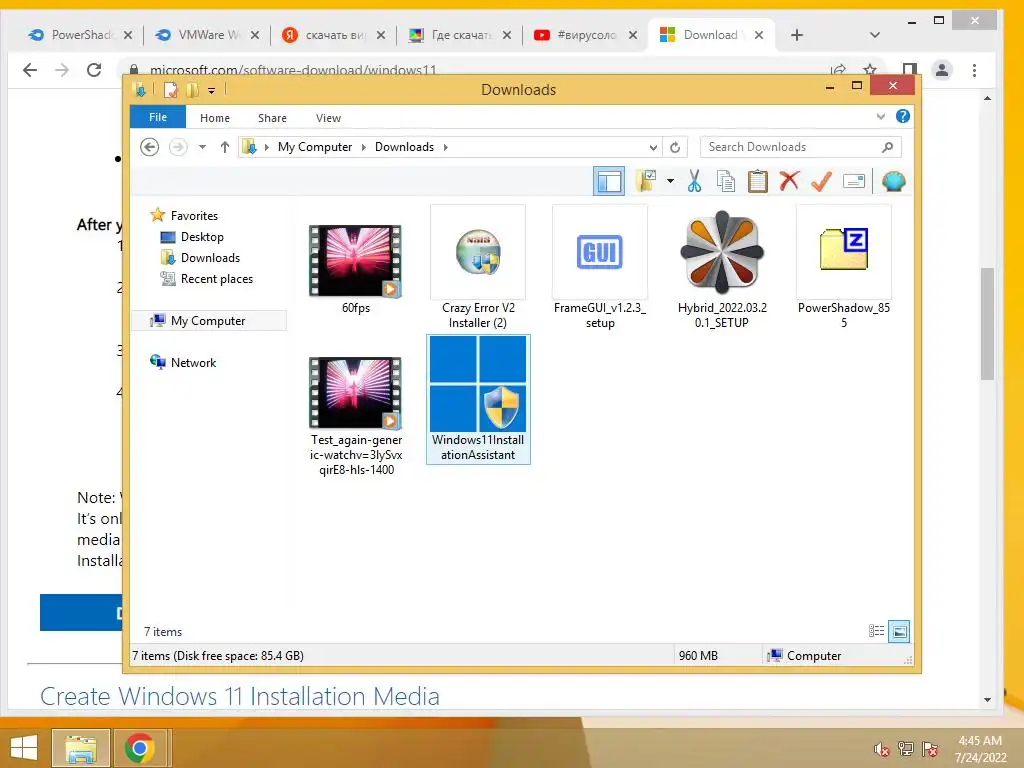The height and width of the screenshot is (768, 1024).
Task: Click Downloads in the address breadcrumb
Action: click(404, 147)
